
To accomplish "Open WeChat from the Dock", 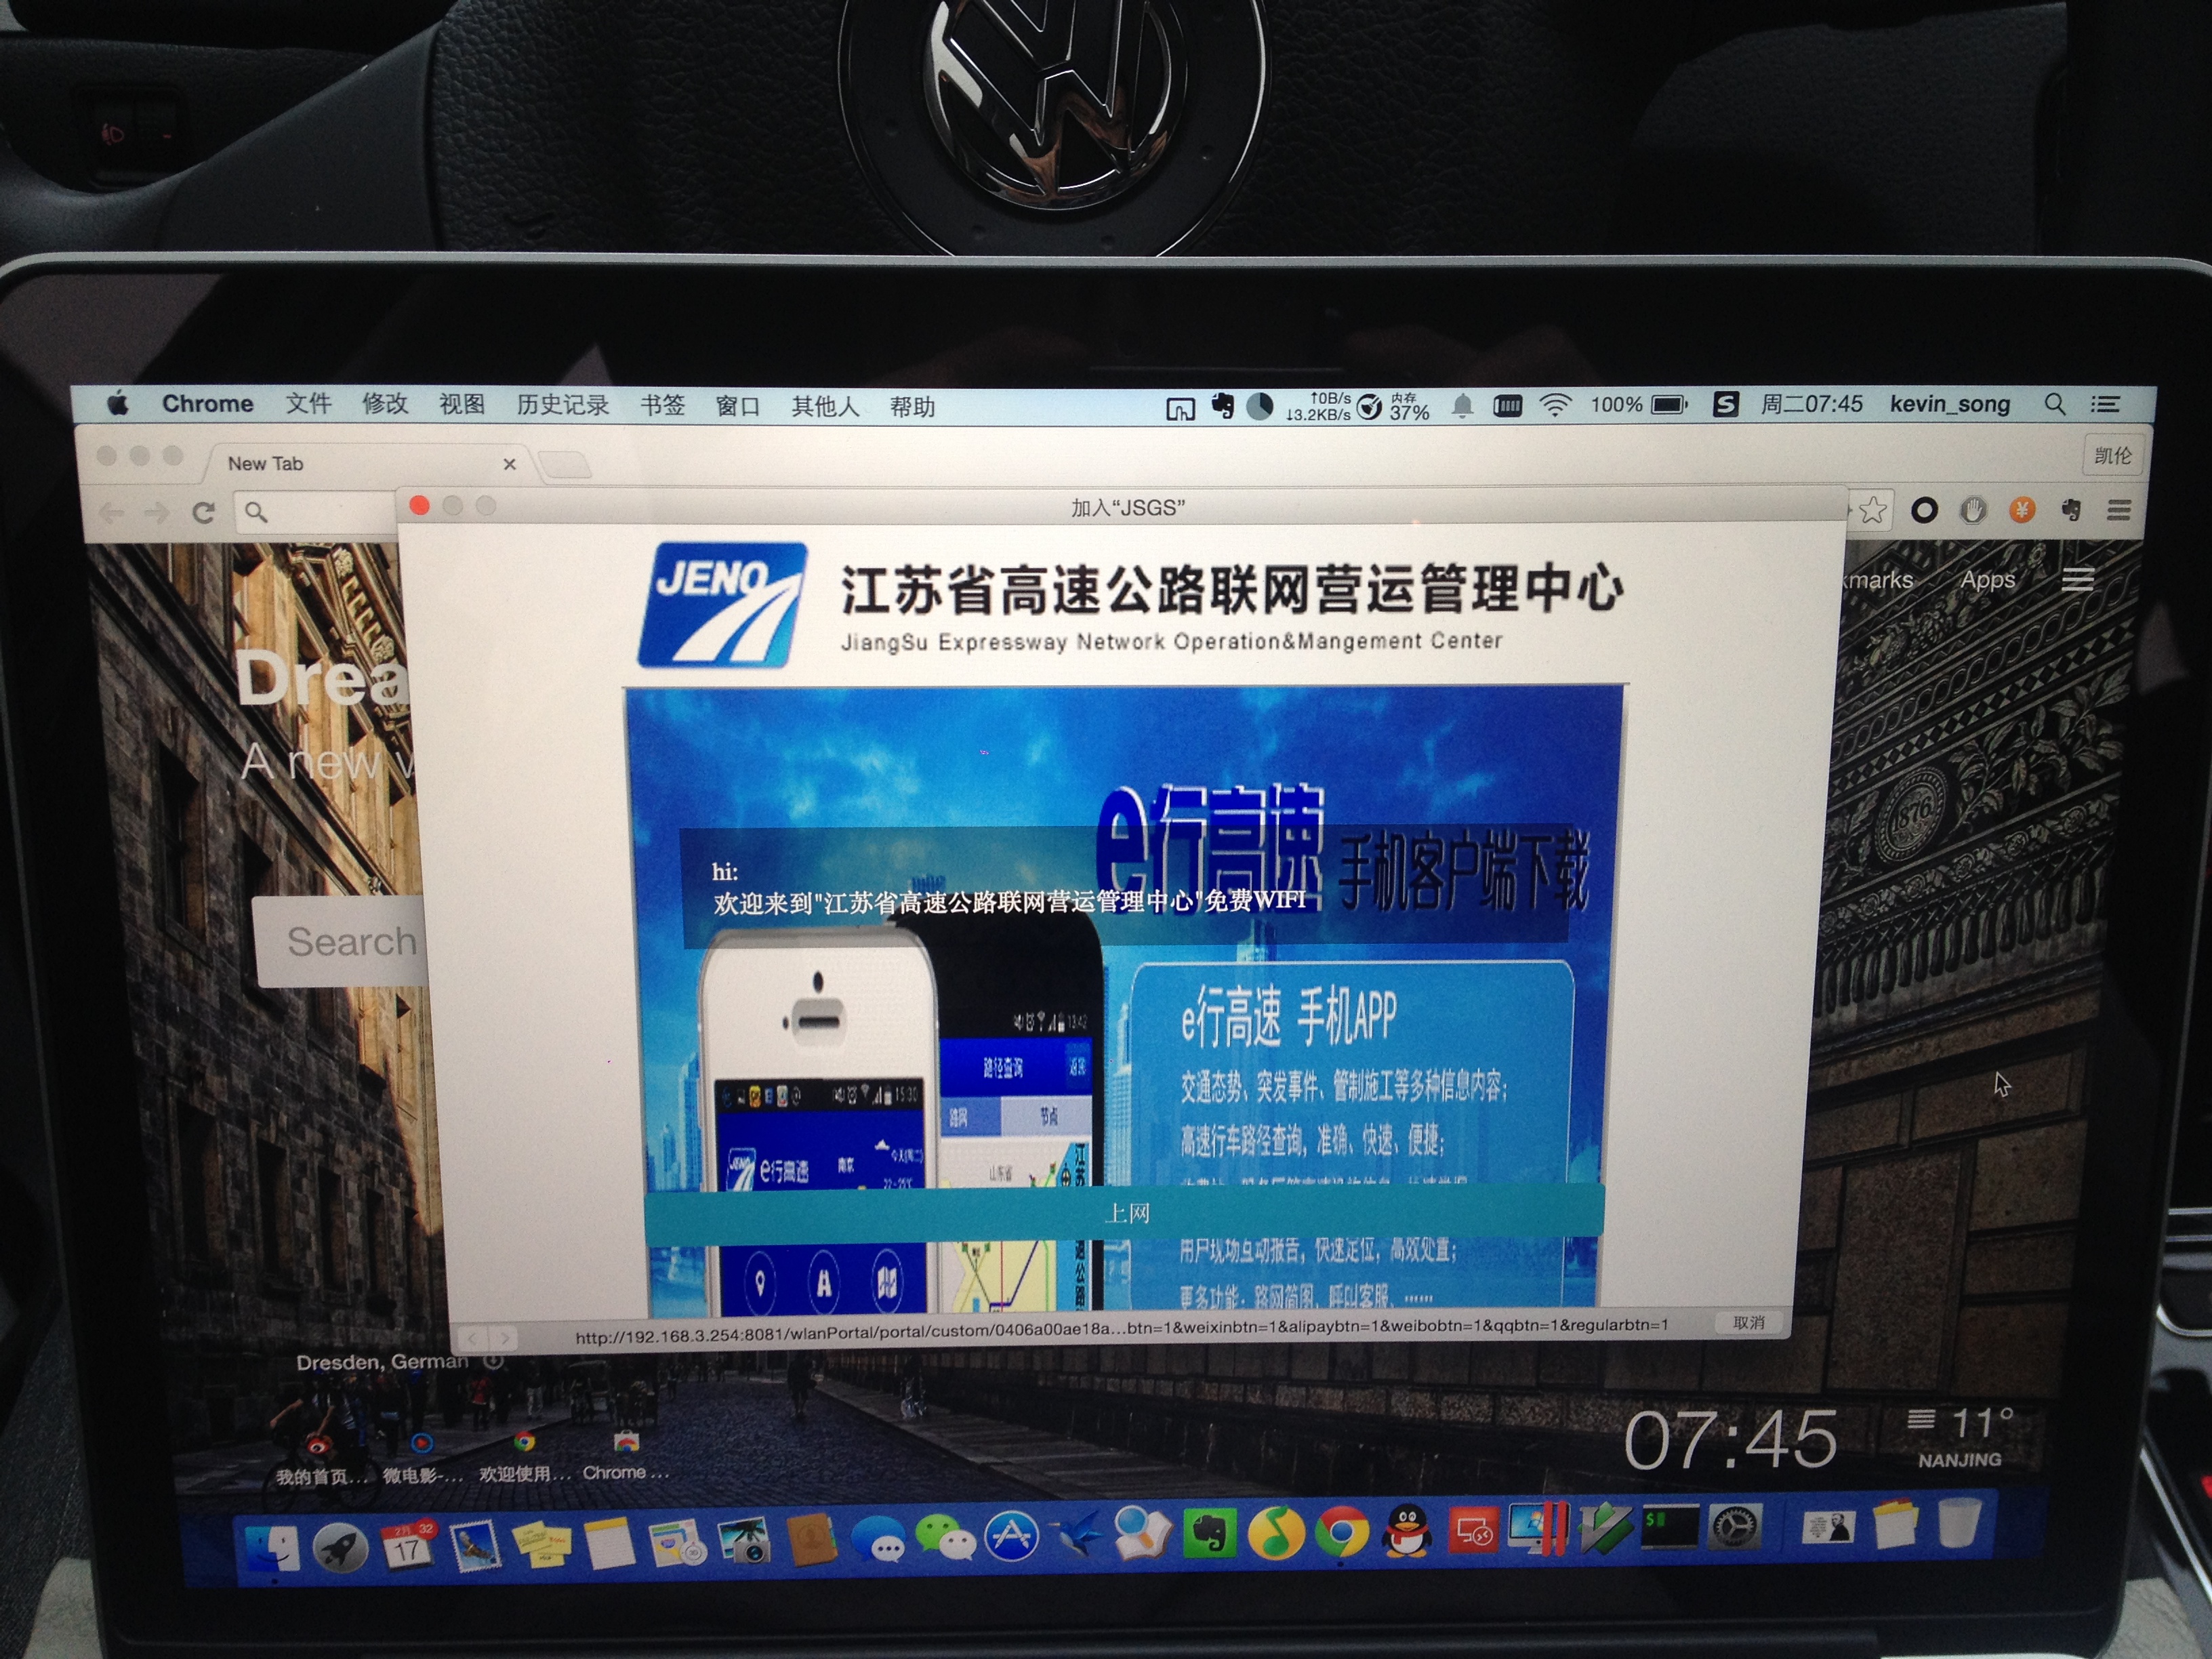I will click(x=946, y=1538).
